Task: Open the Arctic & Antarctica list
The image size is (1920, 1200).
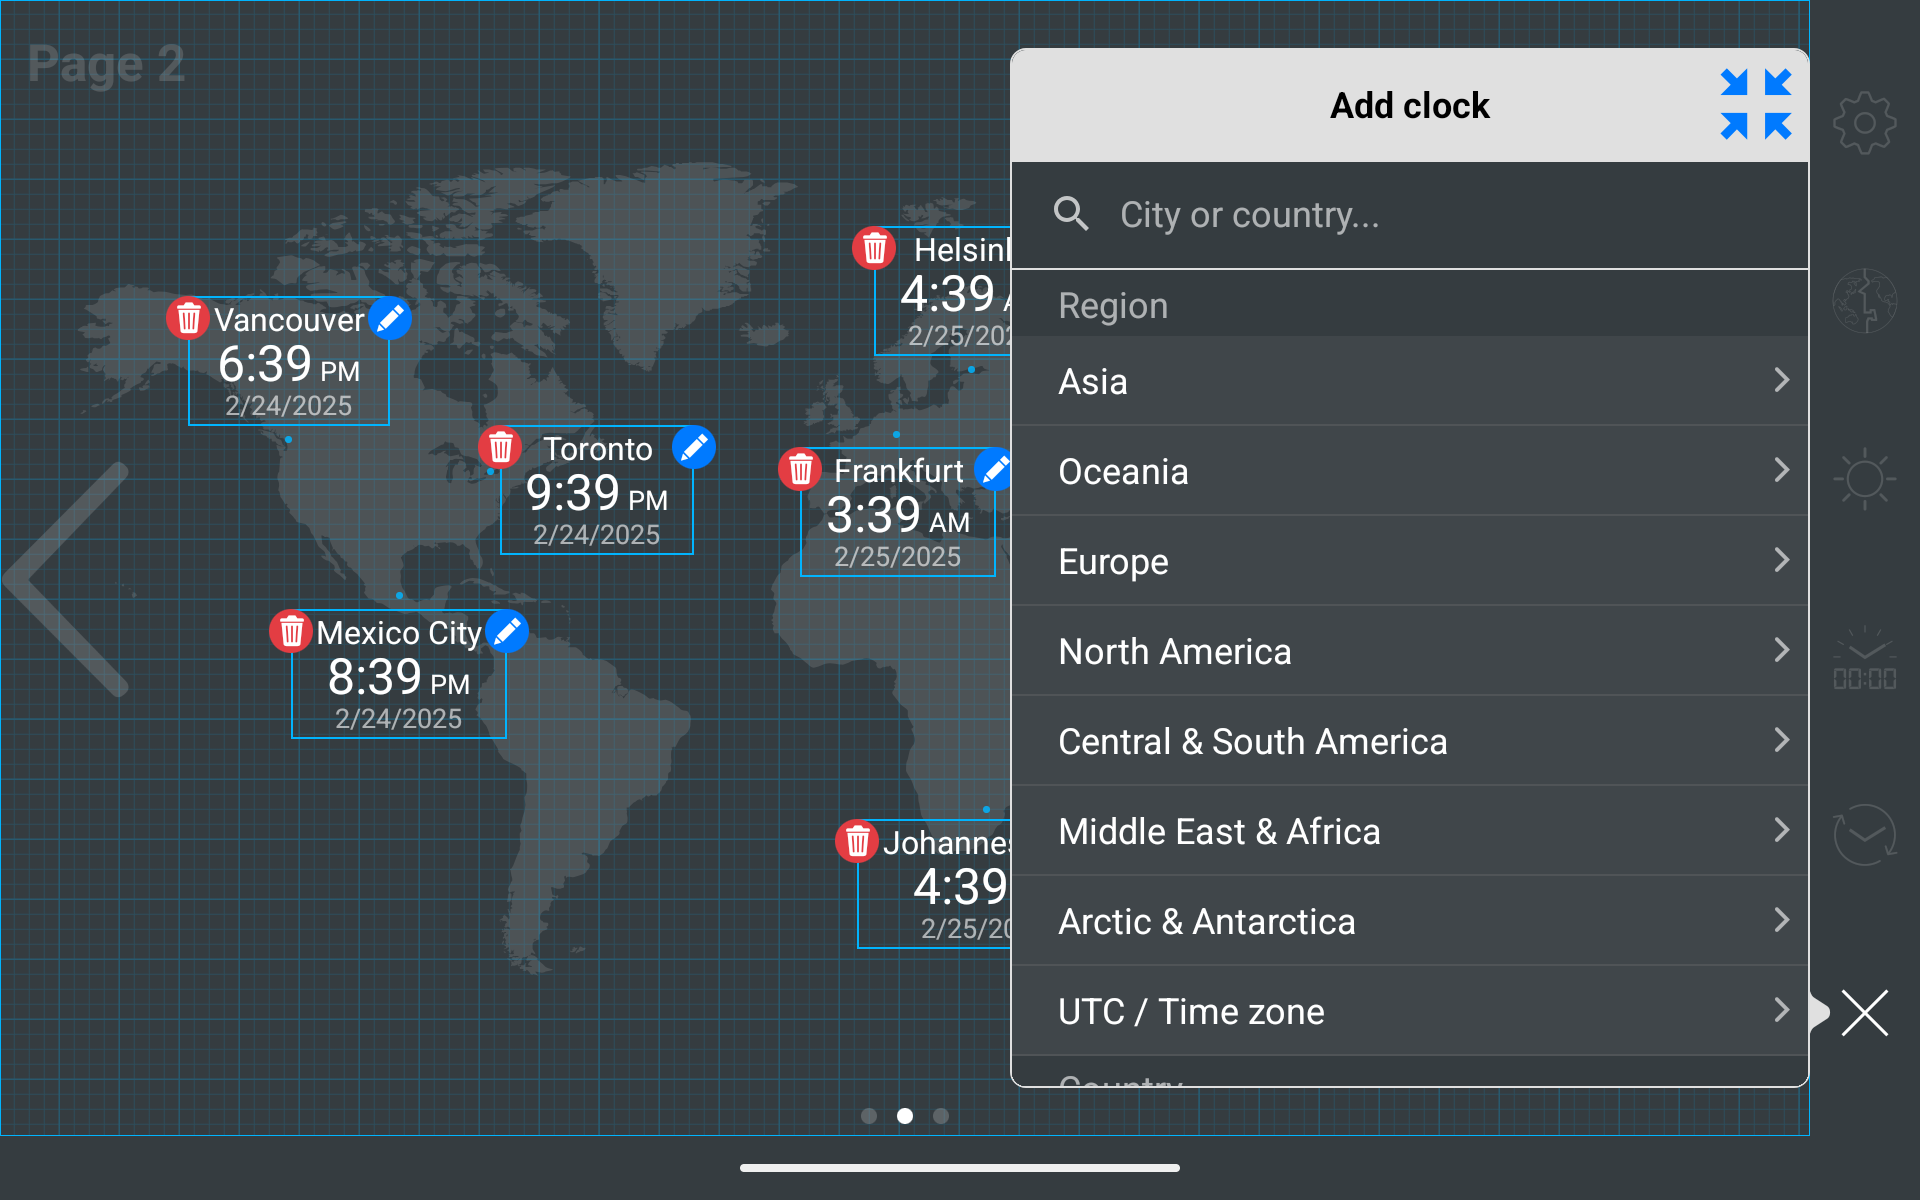Action: 1410,921
